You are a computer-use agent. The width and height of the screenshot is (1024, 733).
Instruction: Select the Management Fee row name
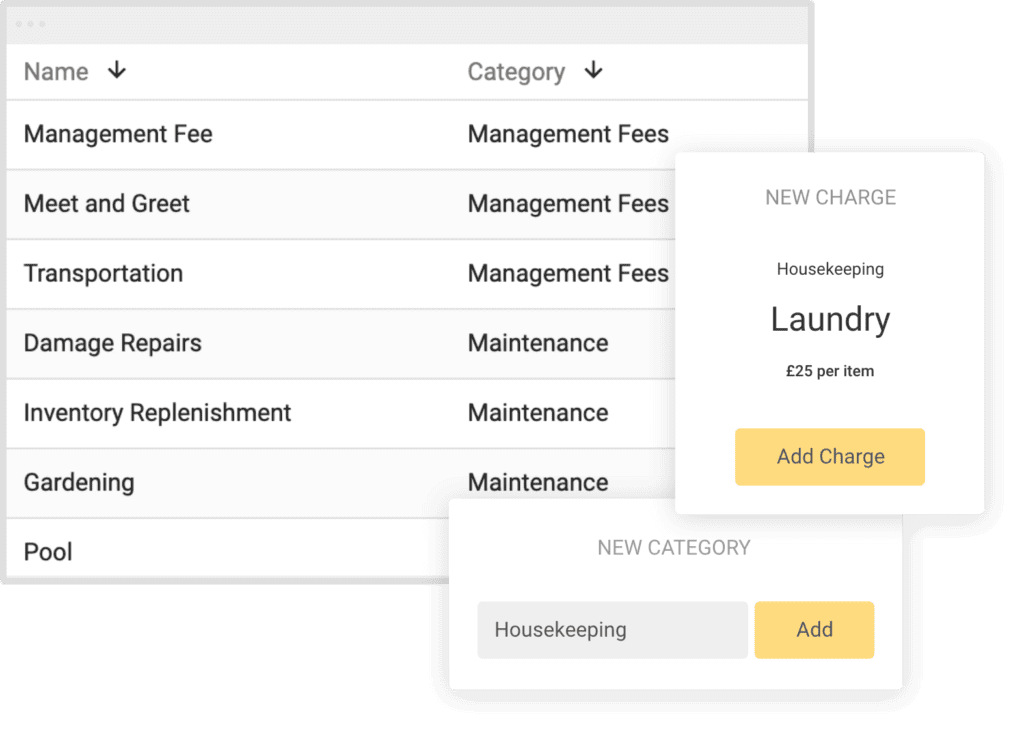tap(118, 134)
